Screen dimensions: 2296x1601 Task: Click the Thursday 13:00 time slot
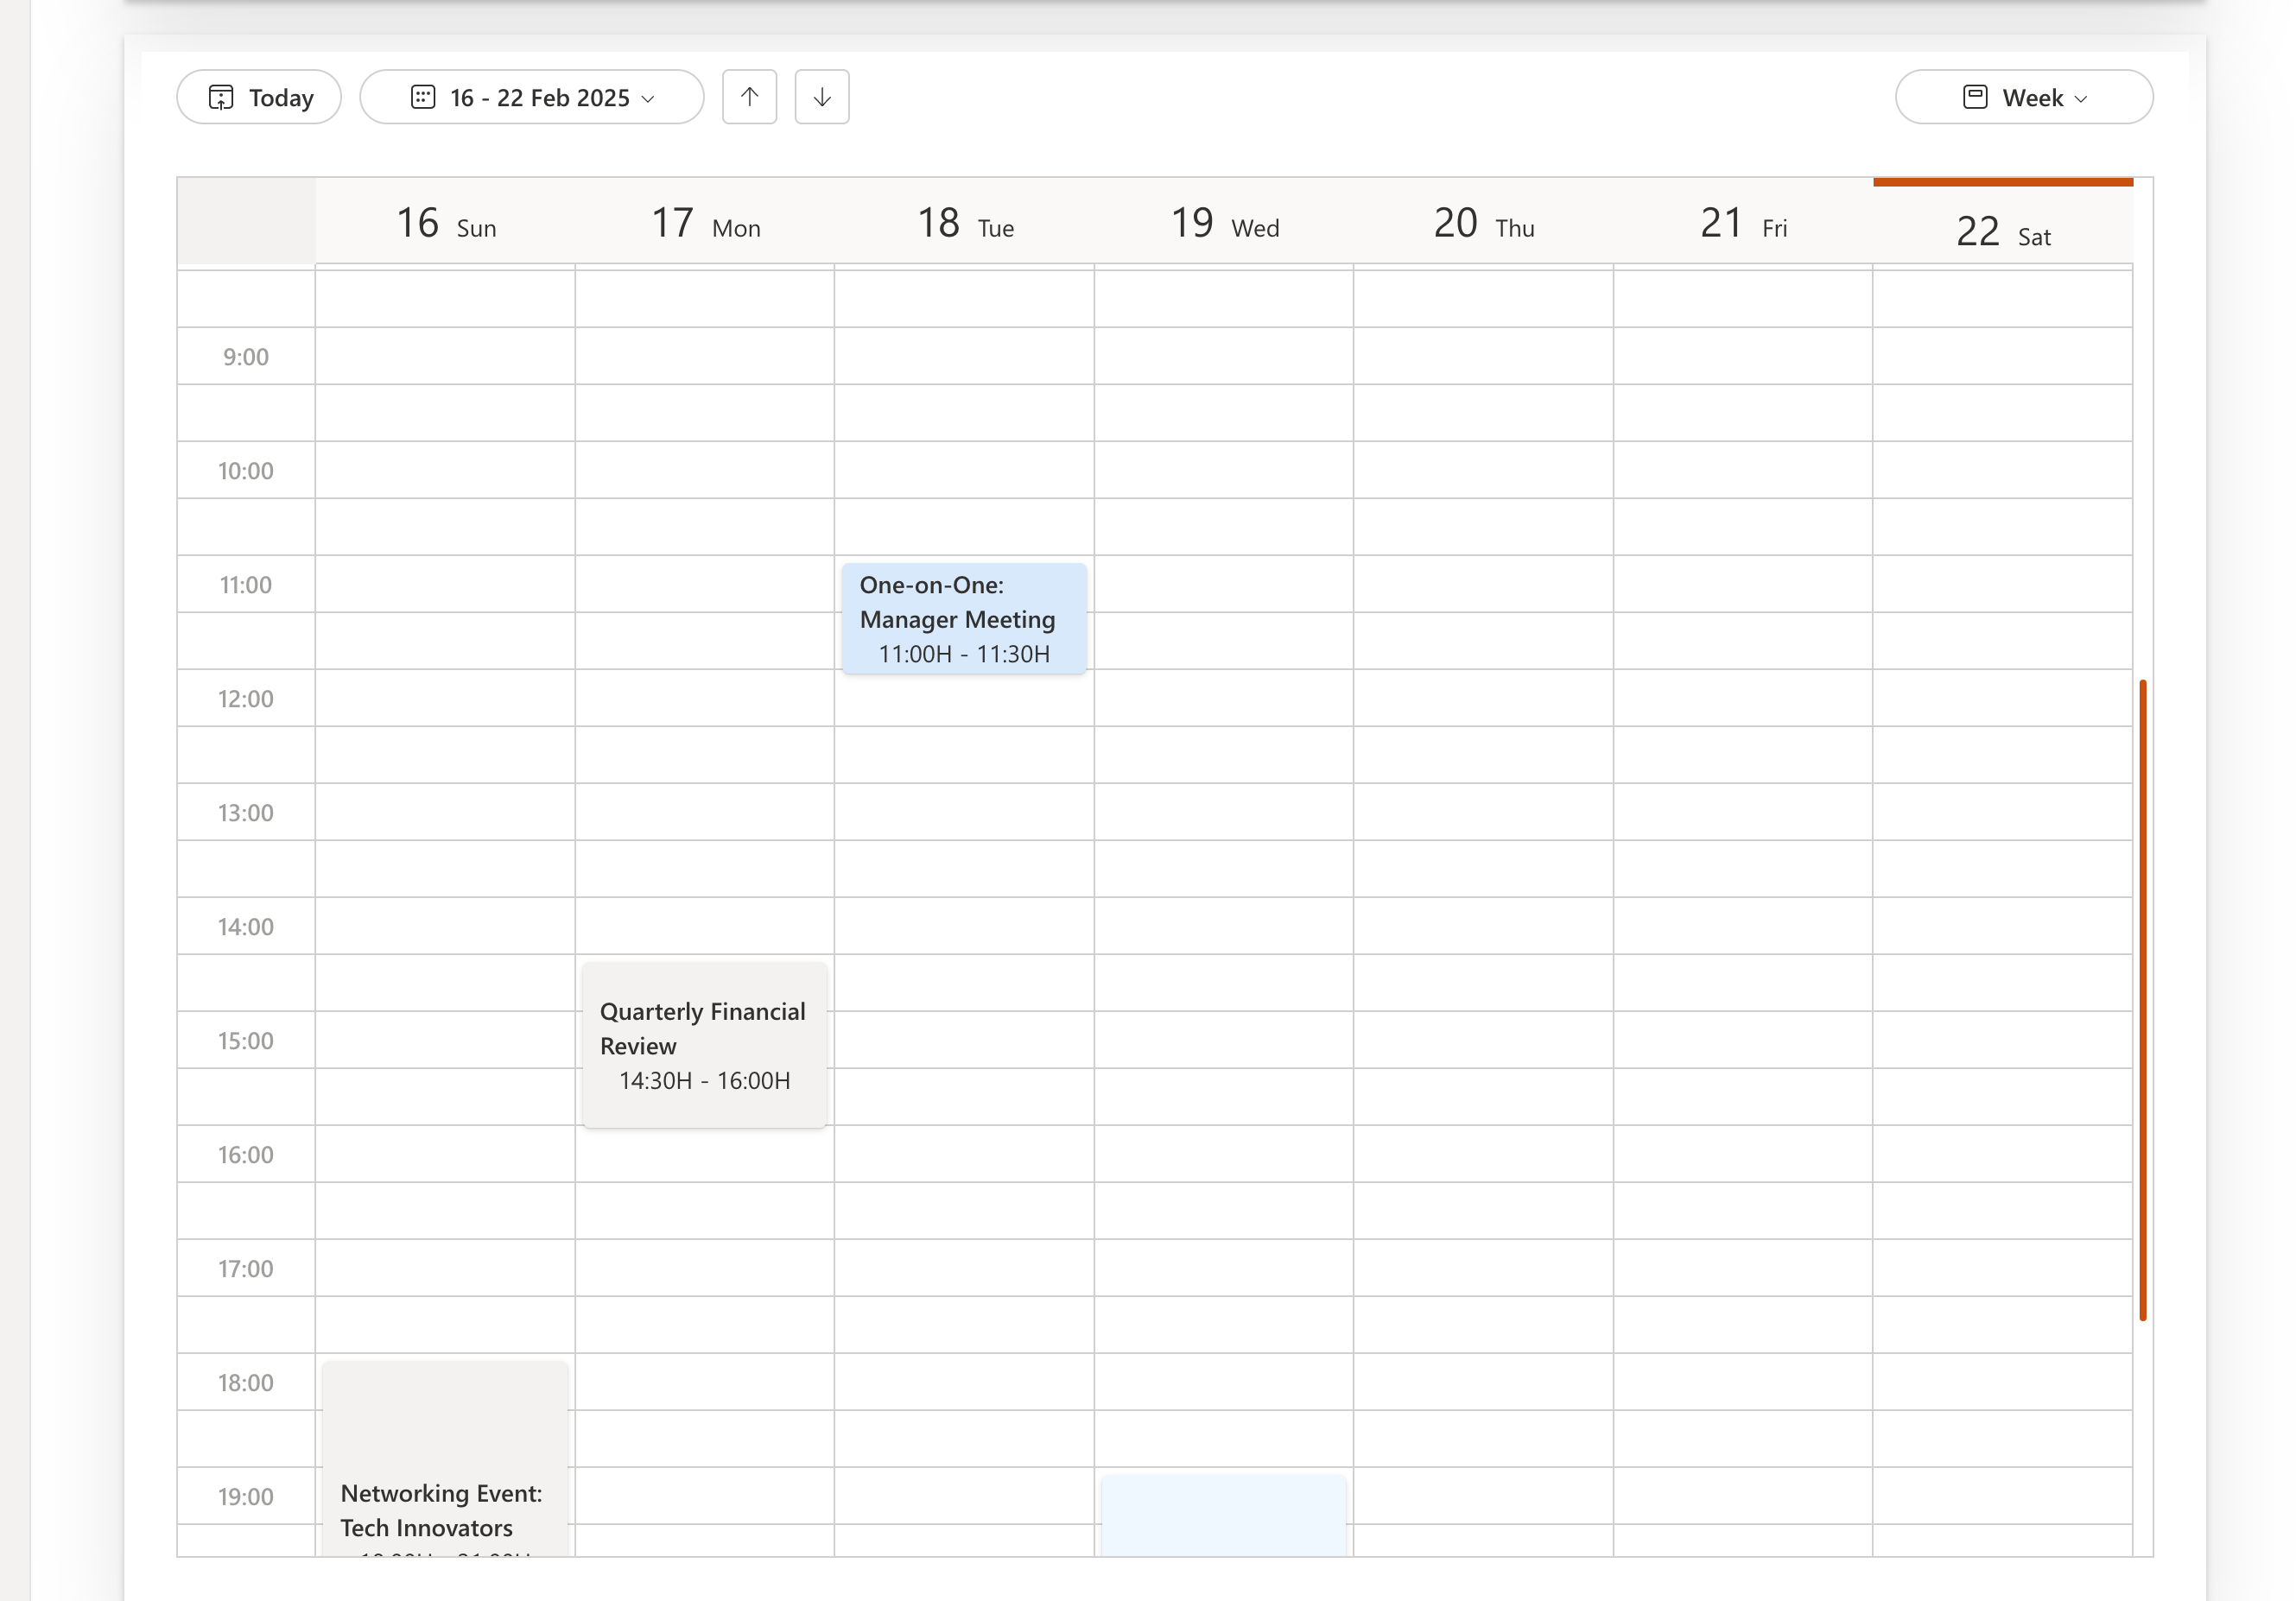coord(1482,811)
